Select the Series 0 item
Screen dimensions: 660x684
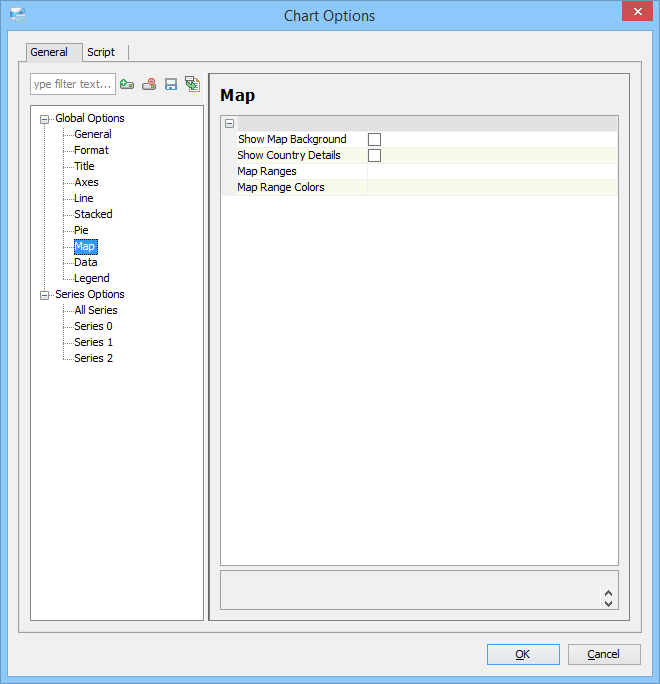(93, 326)
